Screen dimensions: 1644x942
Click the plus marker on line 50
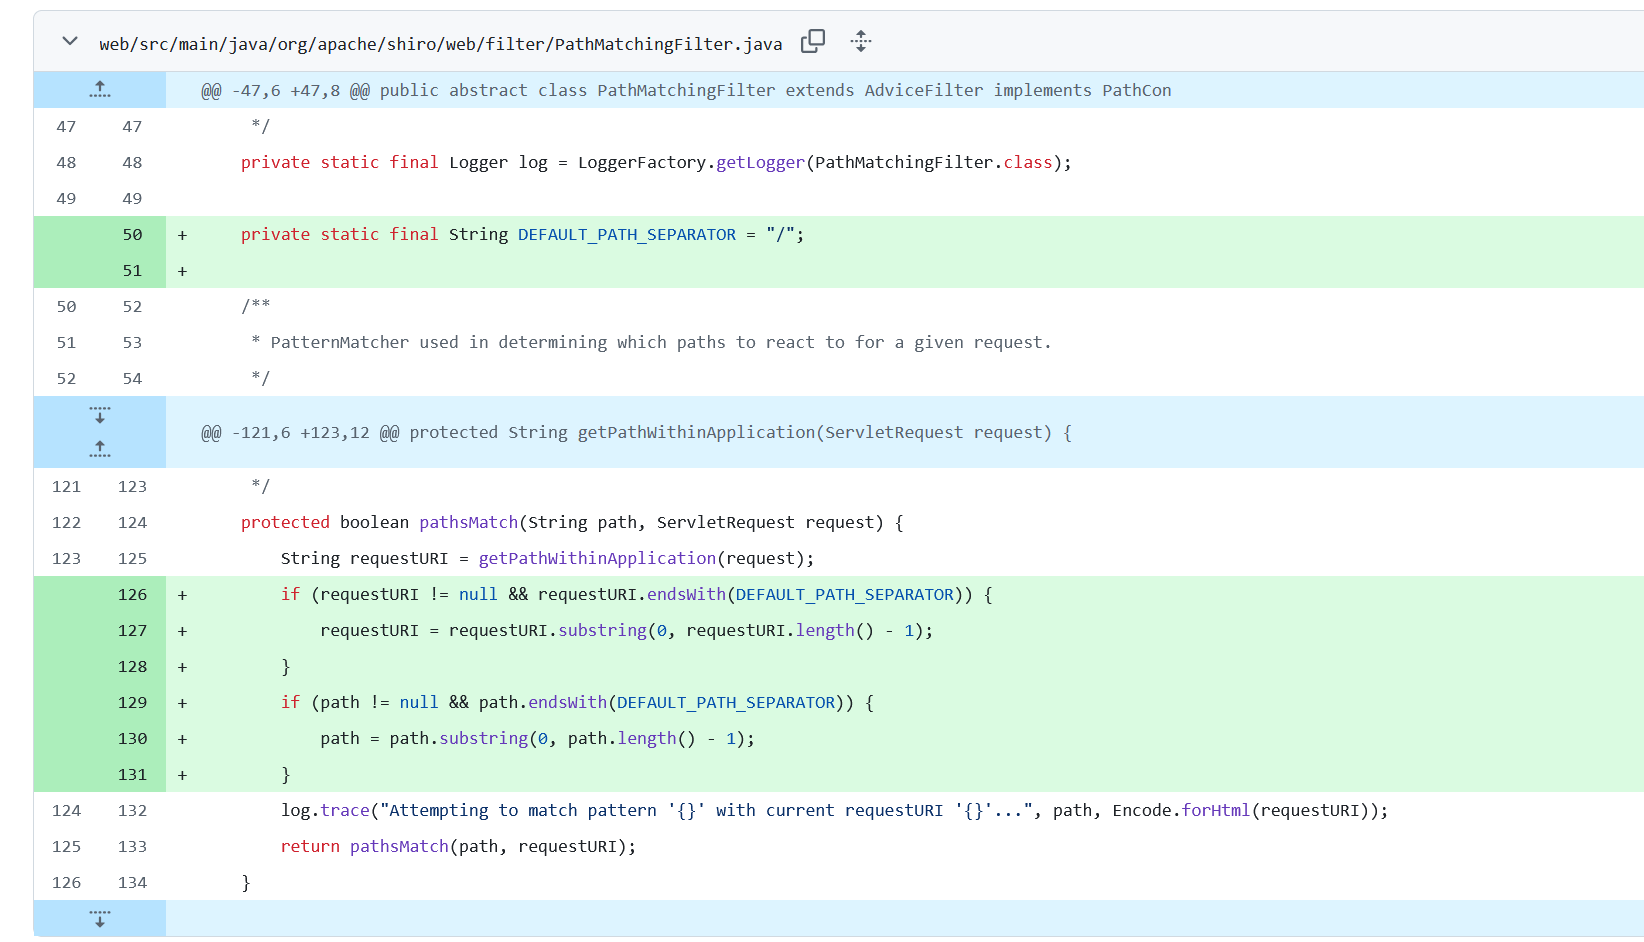point(182,235)
